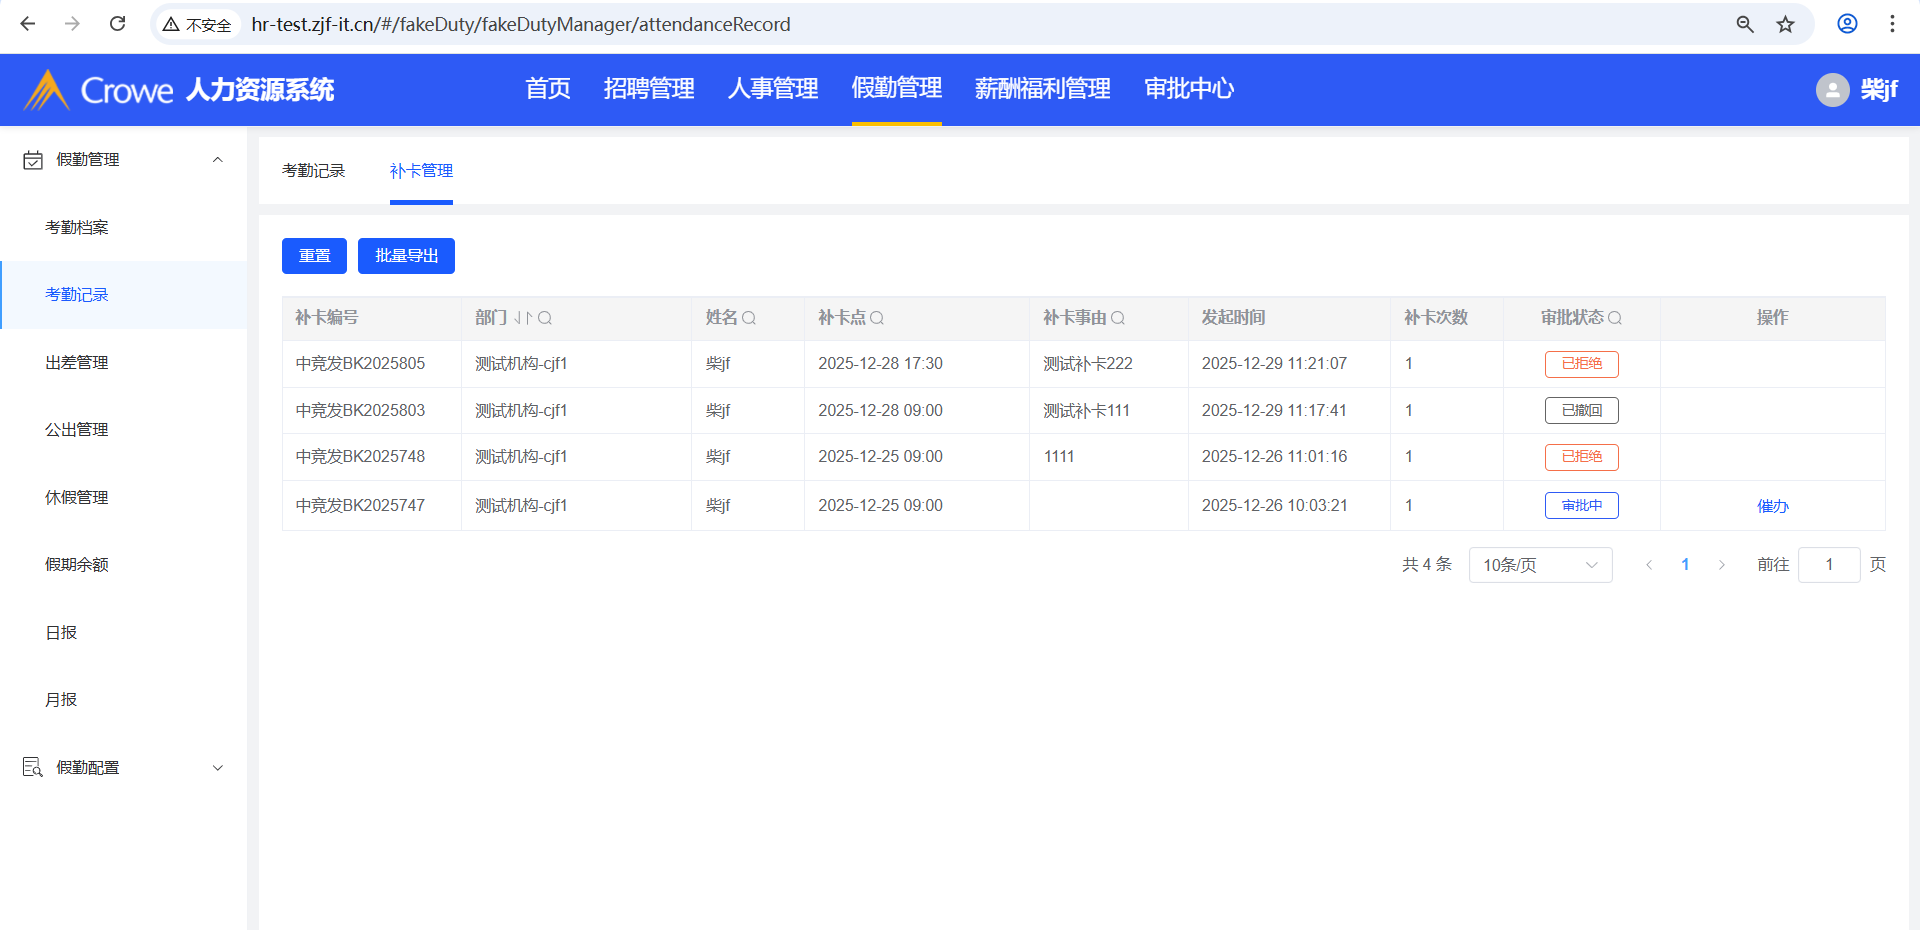Open 休假管理 in the sidebar
The image size is (1920, 930).
pos(77,497)
